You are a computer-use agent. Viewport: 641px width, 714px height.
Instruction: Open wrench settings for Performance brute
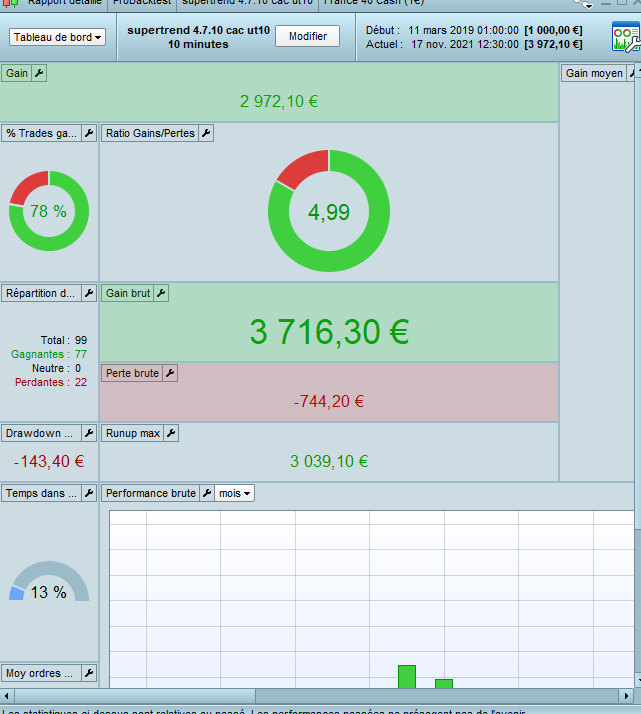pyautogui.click(x=207, y=493)
